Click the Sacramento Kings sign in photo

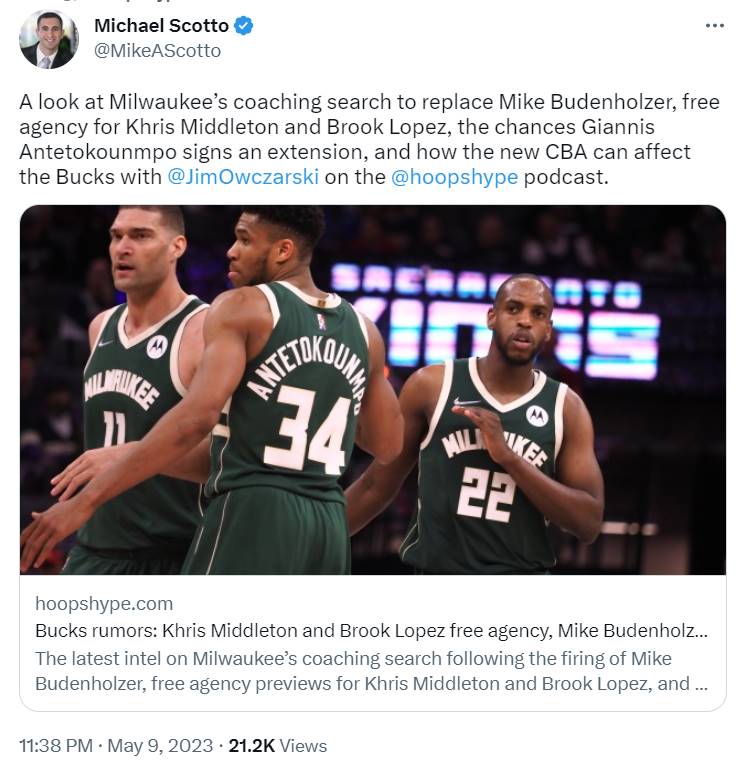[495, 318]
